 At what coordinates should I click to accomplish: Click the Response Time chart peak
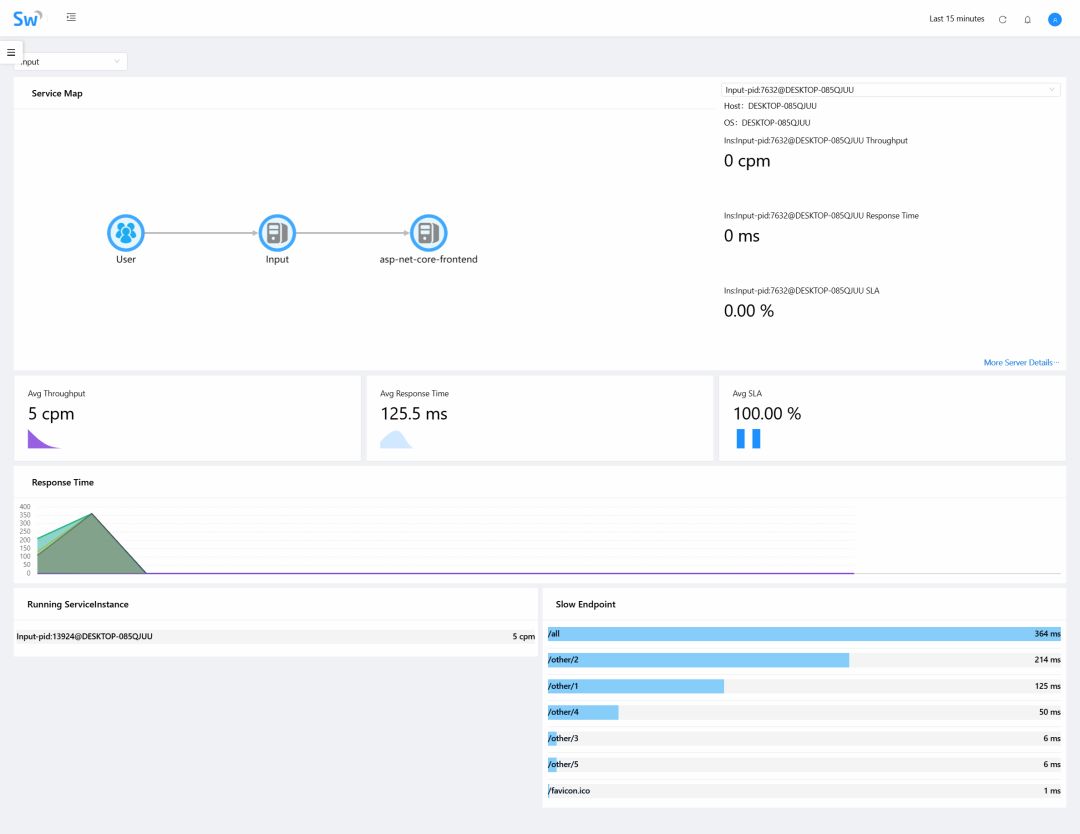[92, 515]
